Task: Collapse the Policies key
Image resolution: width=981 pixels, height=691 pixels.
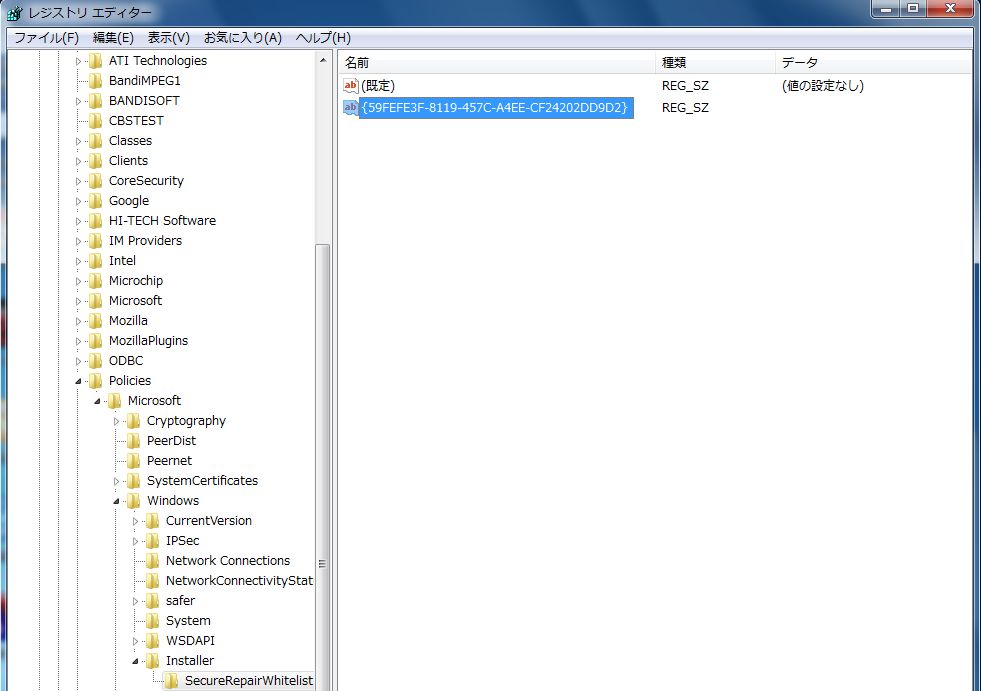Action: coord(78,381)
